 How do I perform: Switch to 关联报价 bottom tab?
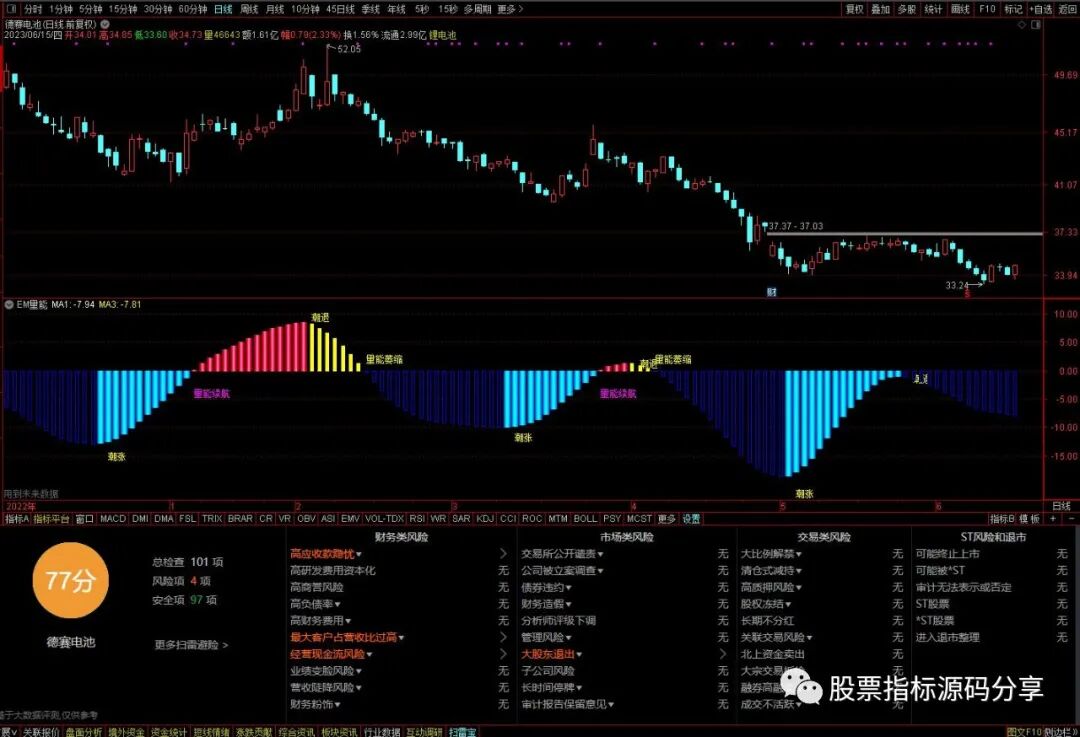(x=42, y=731)
